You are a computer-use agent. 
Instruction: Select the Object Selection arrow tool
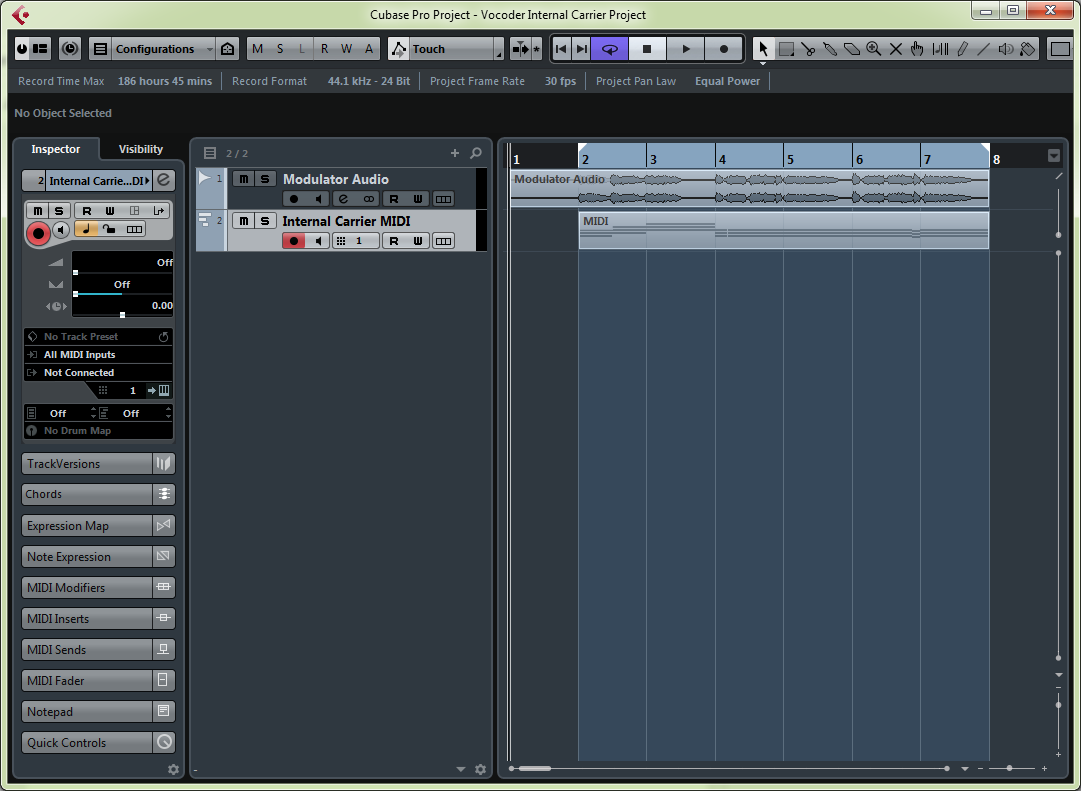pos(762,49)
